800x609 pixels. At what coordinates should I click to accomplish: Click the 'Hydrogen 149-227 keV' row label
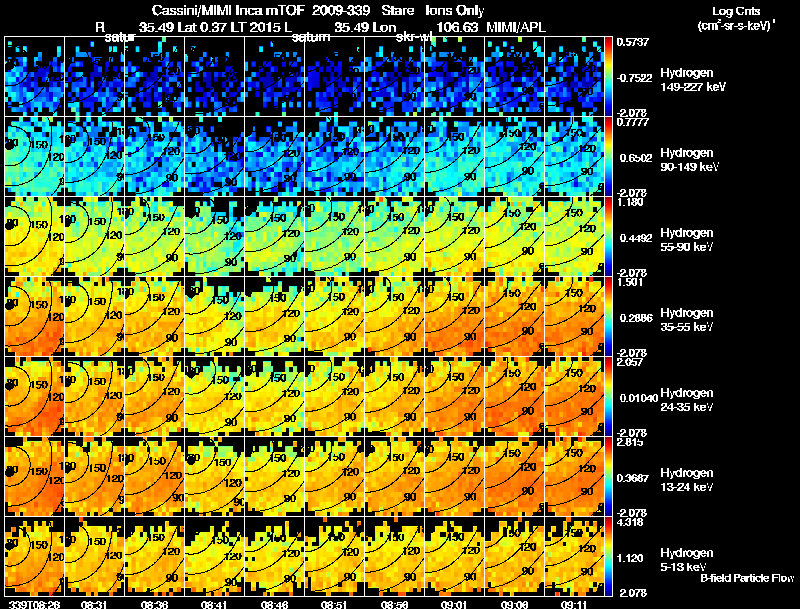pyautogui.click(x=693, y=80)
